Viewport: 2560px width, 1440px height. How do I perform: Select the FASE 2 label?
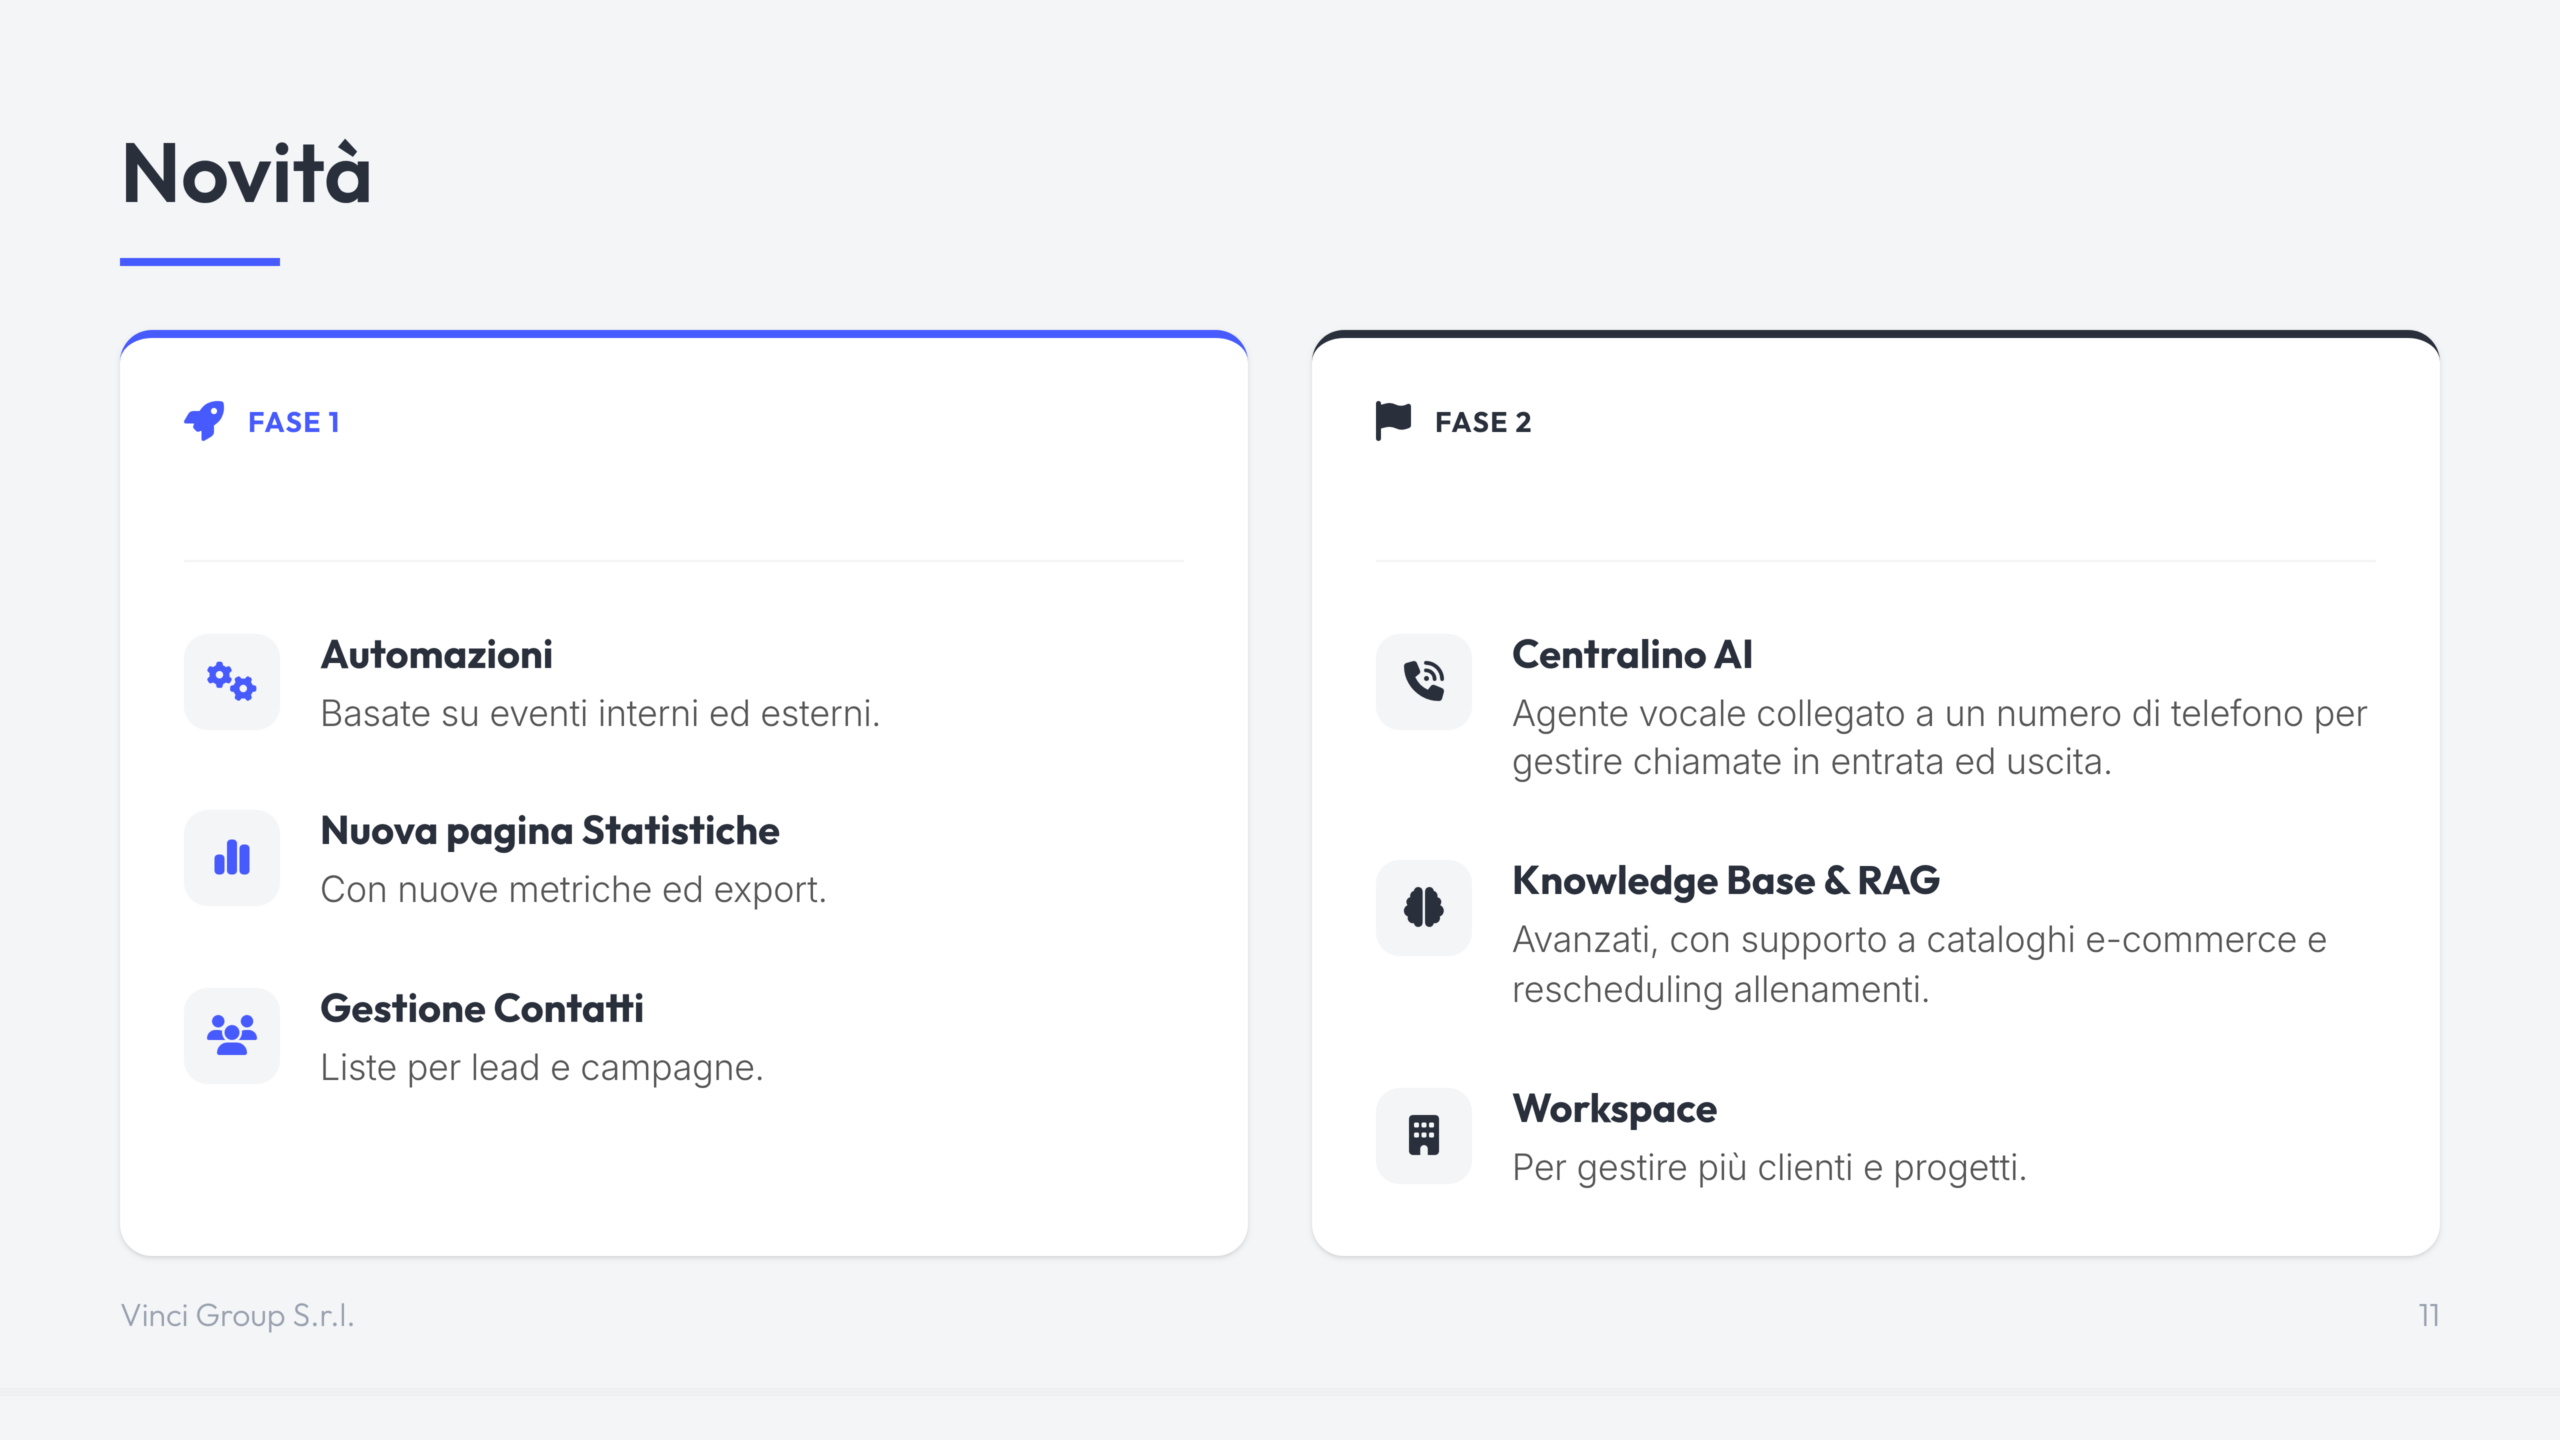1482,422
